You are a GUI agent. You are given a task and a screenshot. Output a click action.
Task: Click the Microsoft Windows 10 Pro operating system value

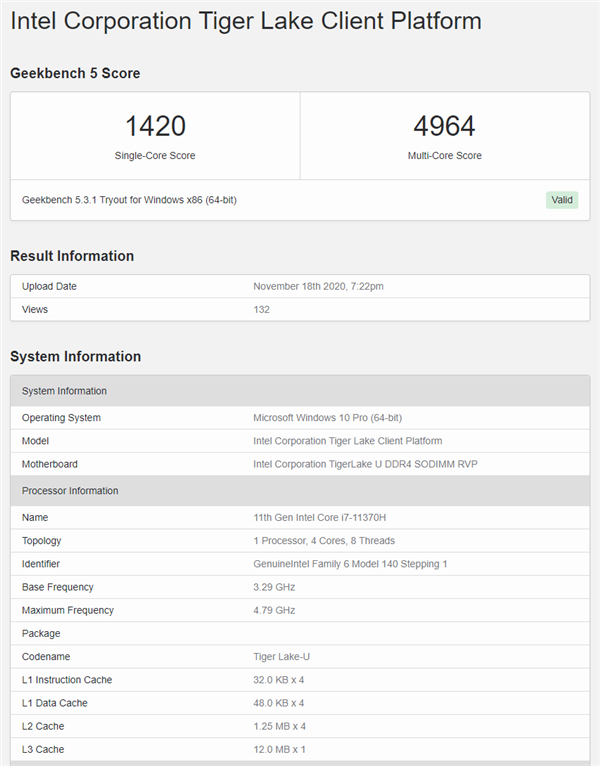click(x=327, y=418)
